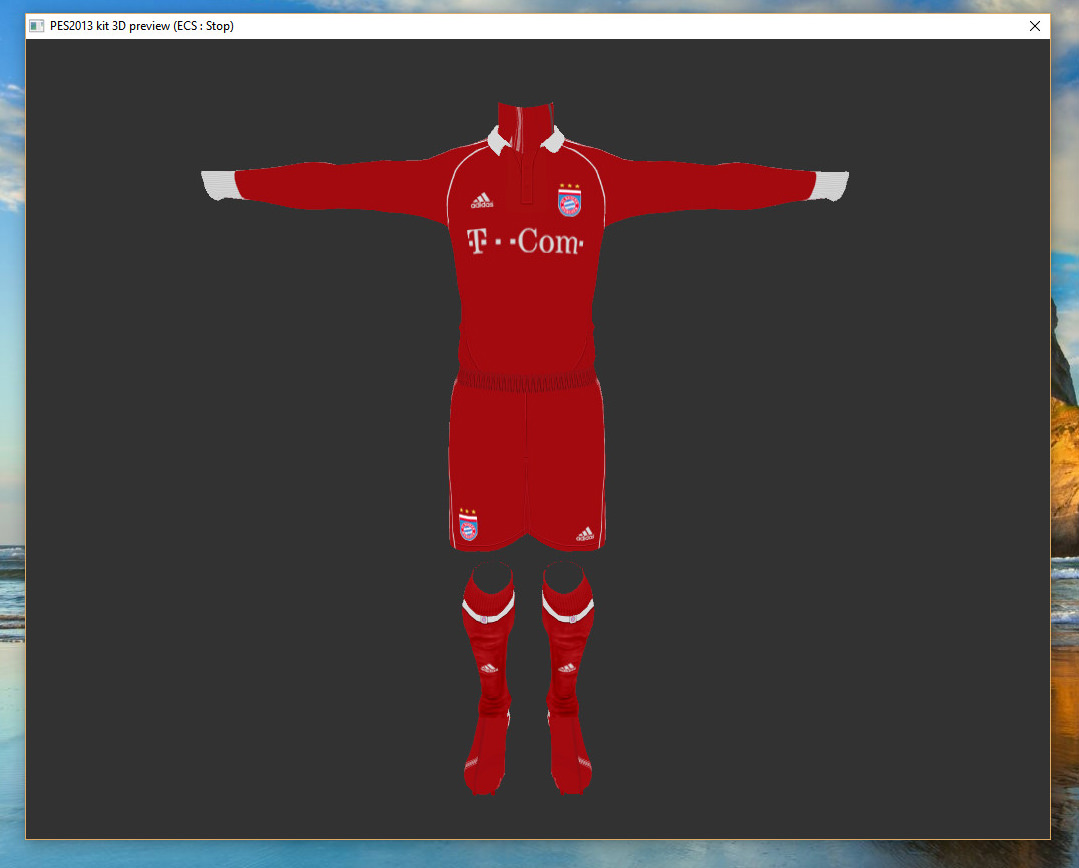
Task: Select the adidas logo on the right sock
Action: (x=567, y=667)
